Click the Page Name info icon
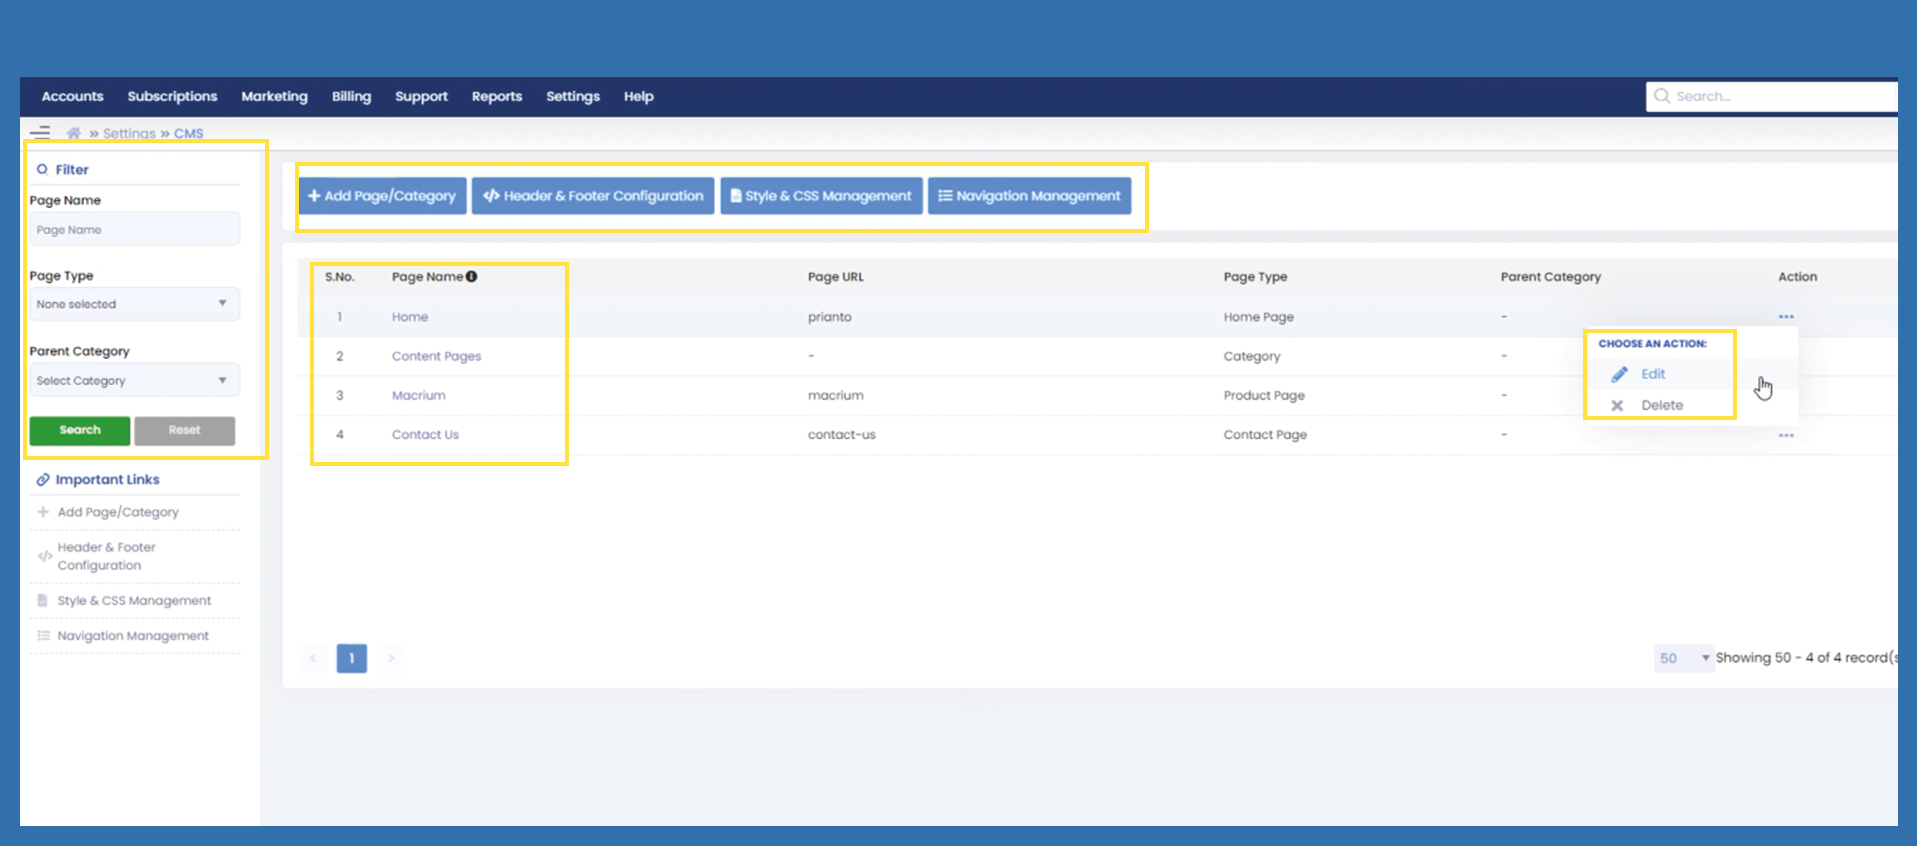Image resolution: width=1917 pixels, height=846 pixels. pyautogui.click(x=472, y=277)
